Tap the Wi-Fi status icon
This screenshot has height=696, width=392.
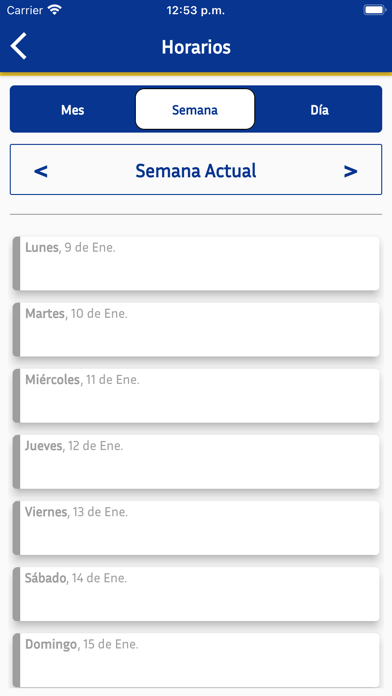[55, 10]
